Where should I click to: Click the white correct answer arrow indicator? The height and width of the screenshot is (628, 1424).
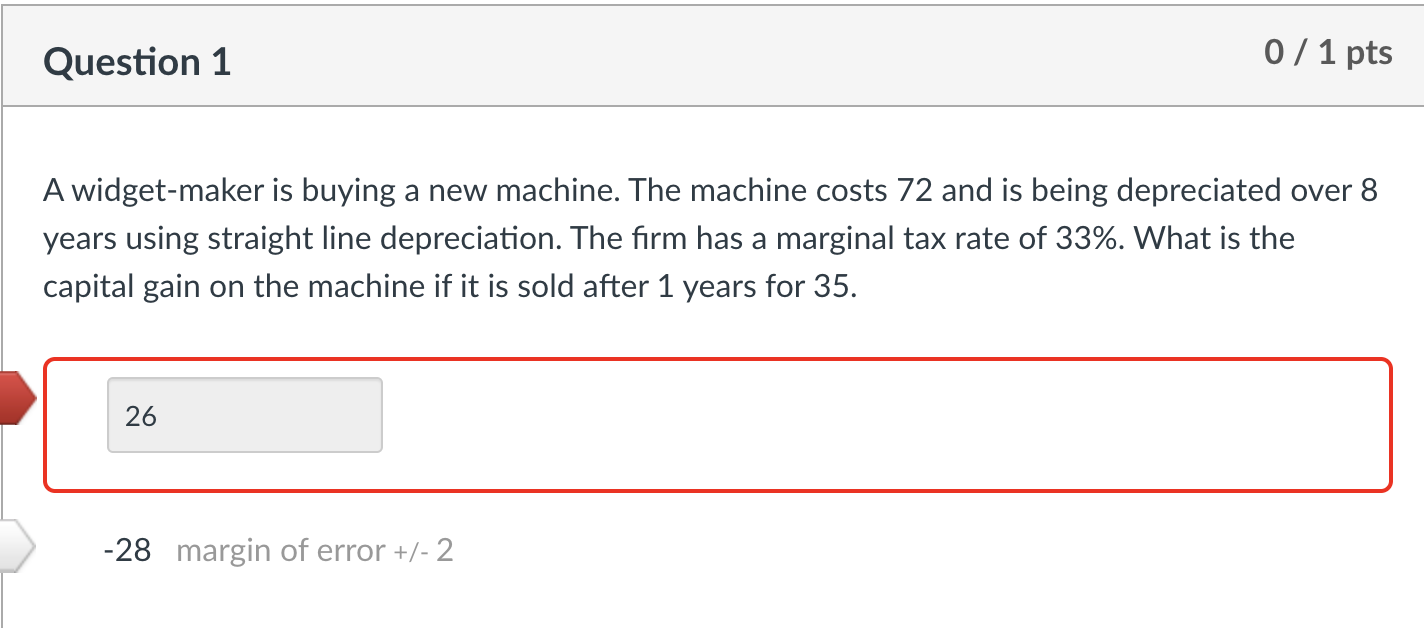[x=15, y=548]
